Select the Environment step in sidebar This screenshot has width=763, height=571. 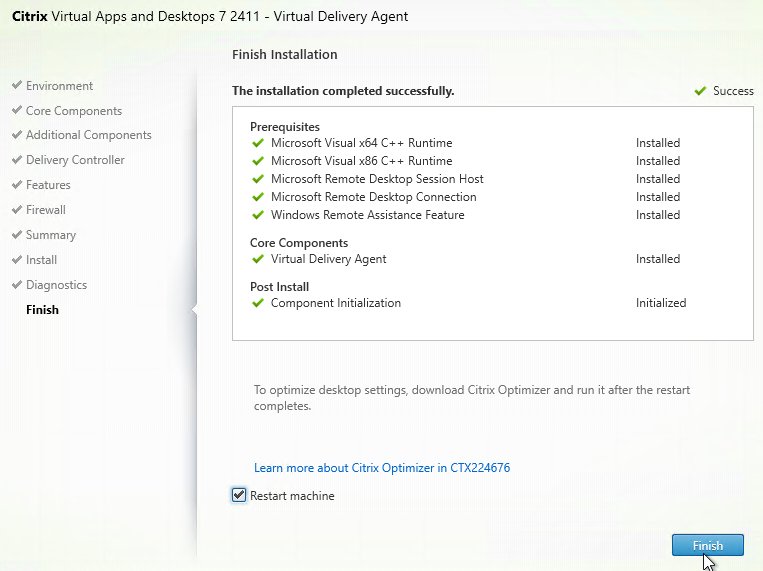[x=59, y=86]
